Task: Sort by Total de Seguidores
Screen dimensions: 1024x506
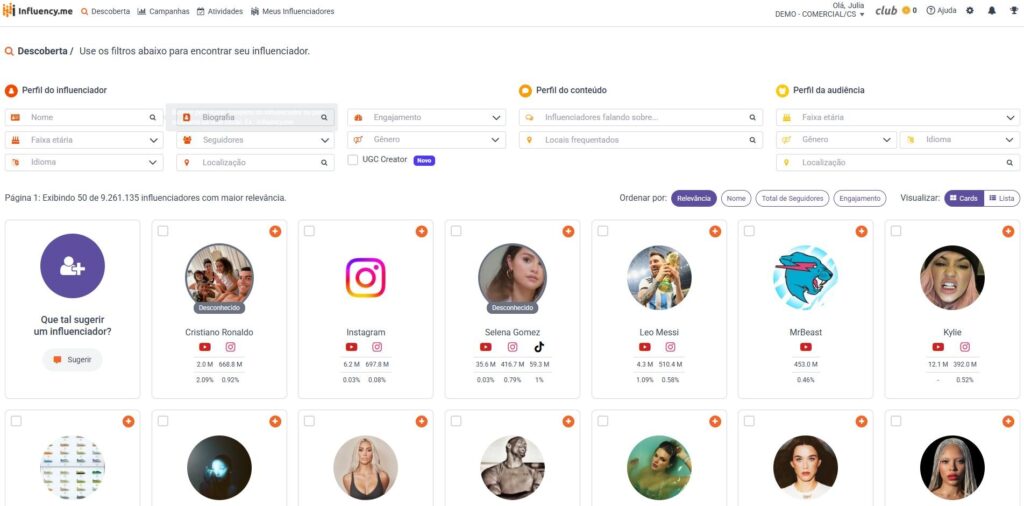Action: pyautogui.click(x=792, y=198)
